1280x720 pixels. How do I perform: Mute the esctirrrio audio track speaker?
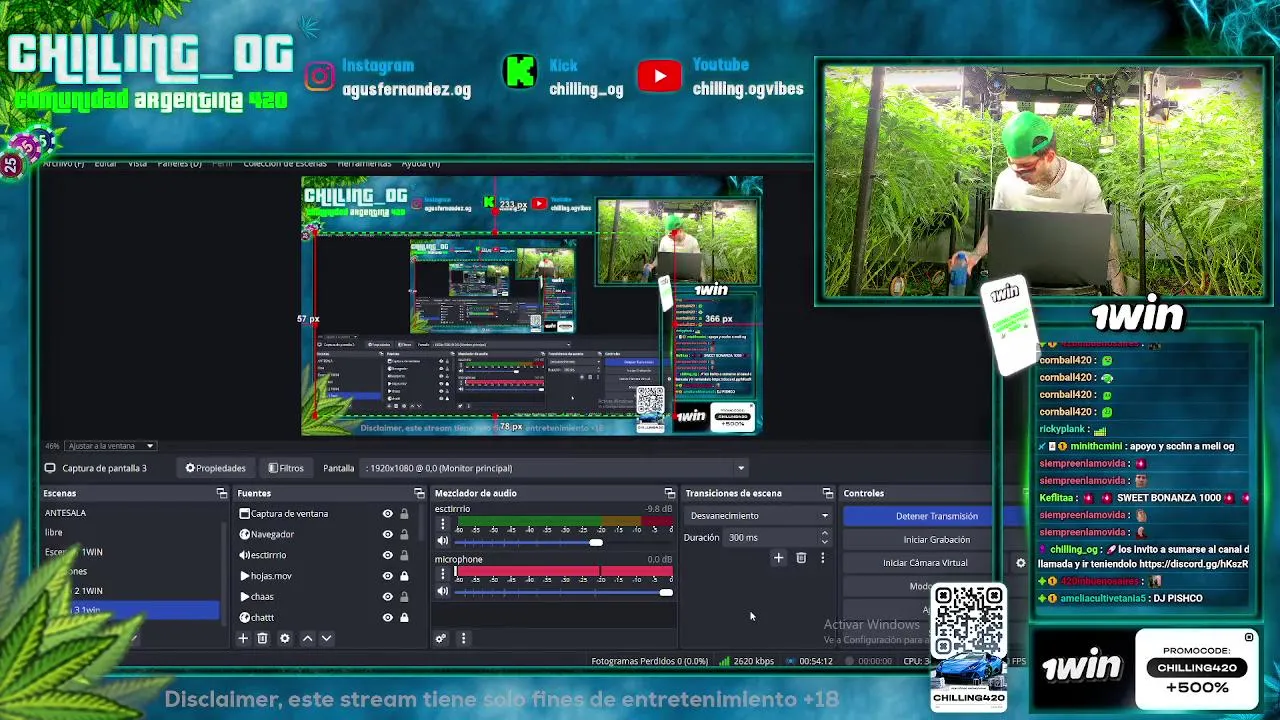click(x=442, y=541)
